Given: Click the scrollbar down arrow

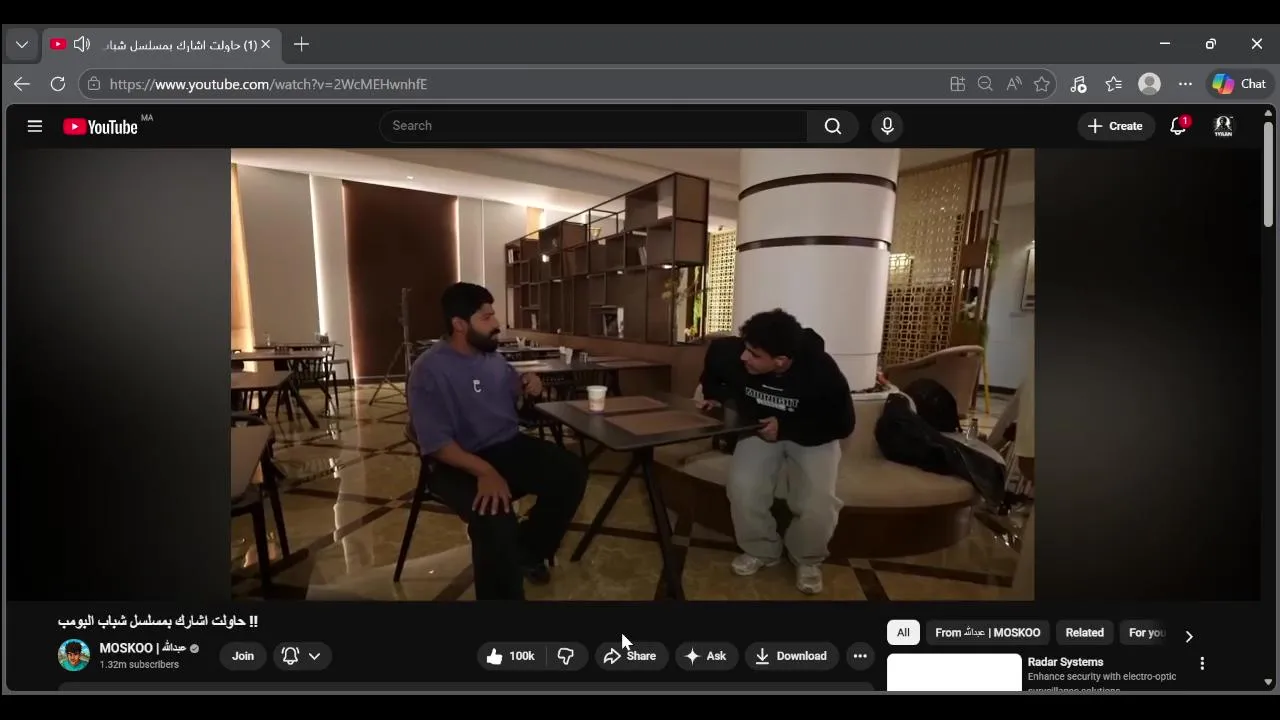Looking at the screenshot, I should 1268,682.
